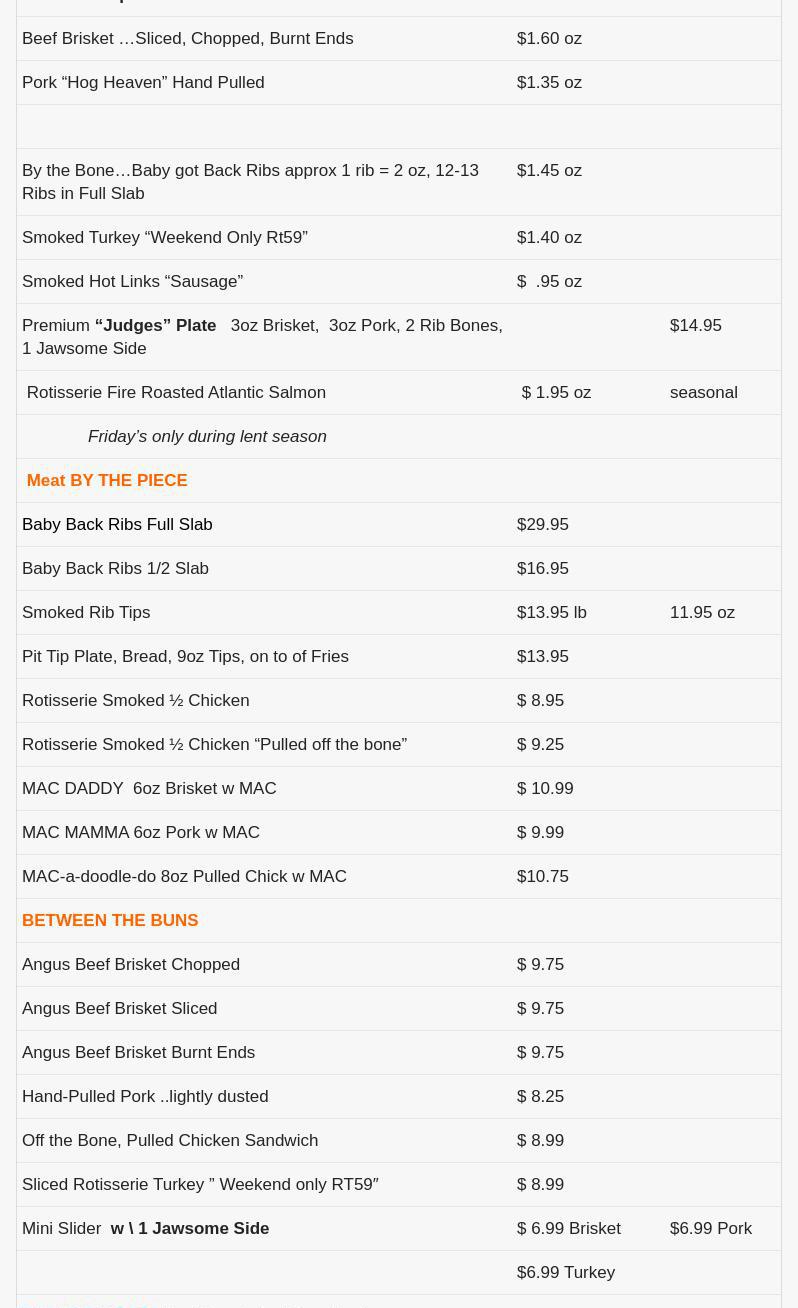Screen dimensions: 798x1308
Task: Click the Off the Bone Pulled Chicken Sandwich
Action: [x=170, y=1140]
